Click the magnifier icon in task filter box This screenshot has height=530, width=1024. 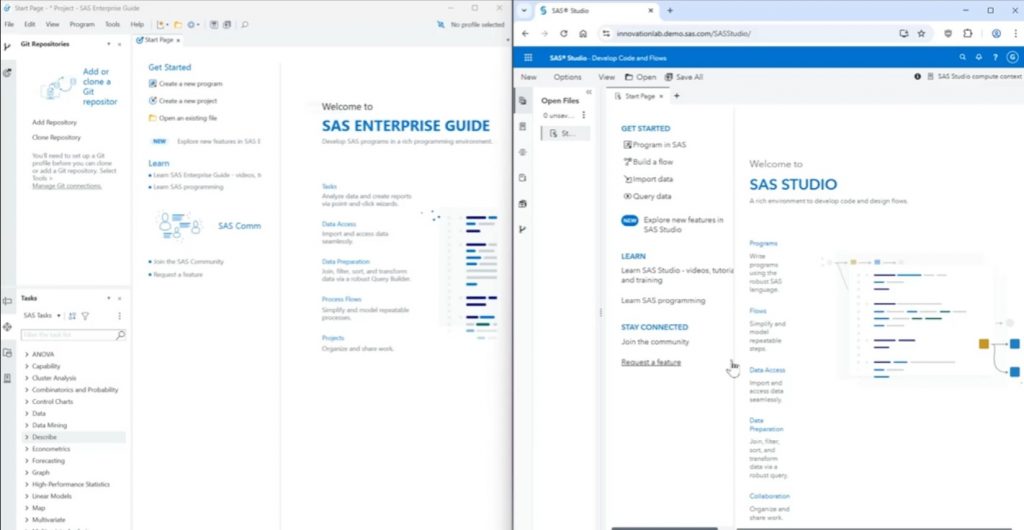[x=120, y=335]
